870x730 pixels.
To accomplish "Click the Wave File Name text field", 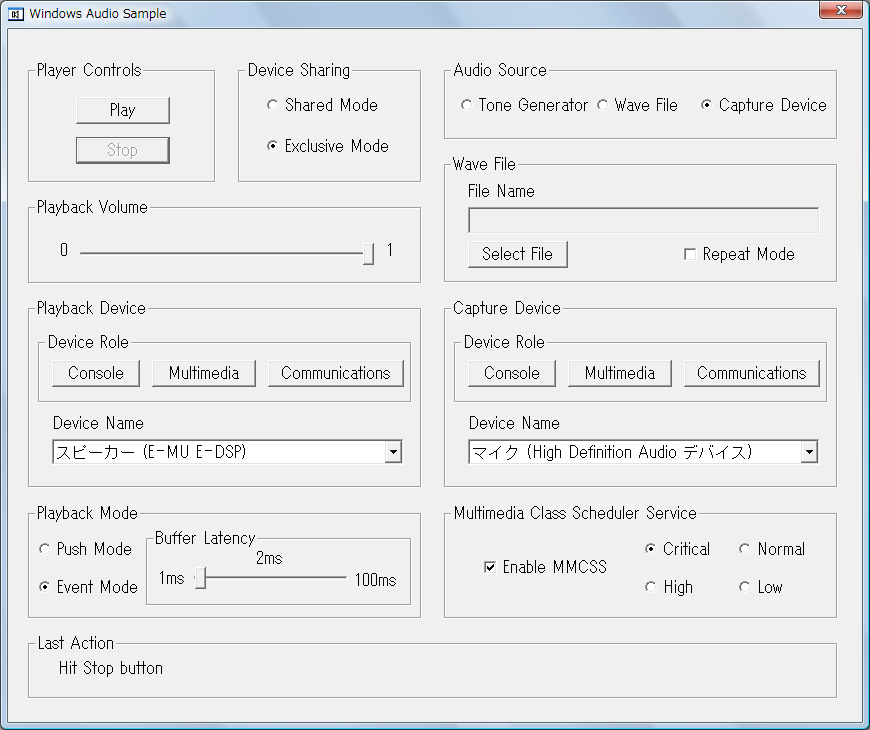I will coord(643,220).
